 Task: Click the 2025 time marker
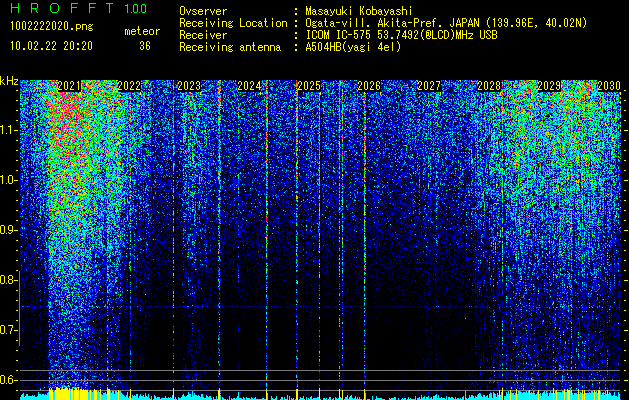click(x=309, y=86)
